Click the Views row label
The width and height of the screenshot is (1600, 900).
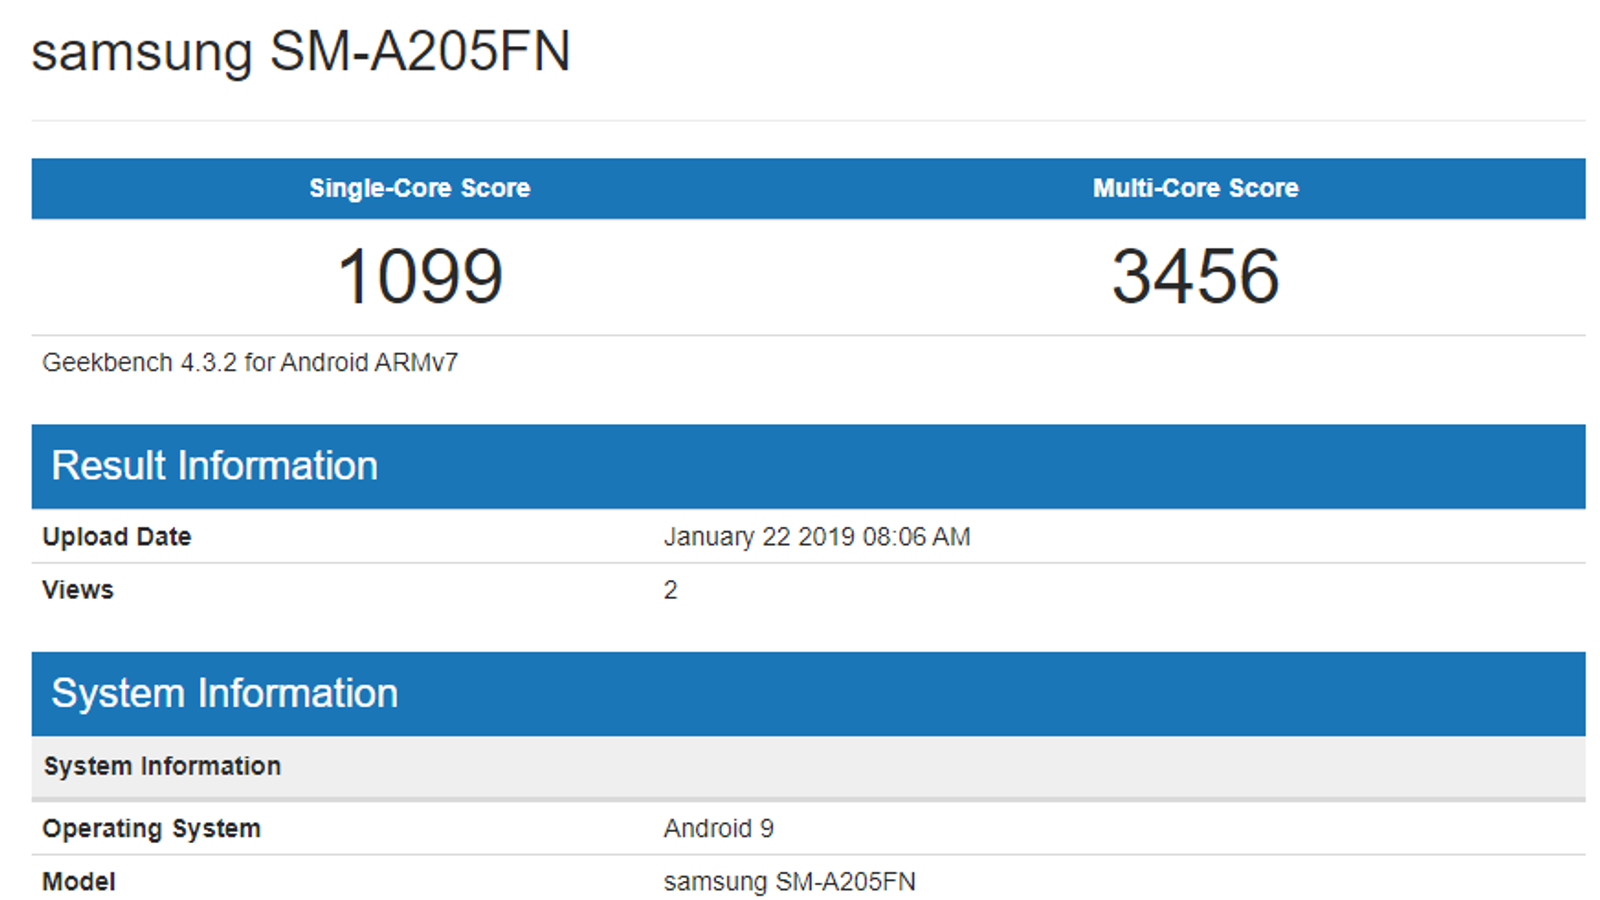78,590
